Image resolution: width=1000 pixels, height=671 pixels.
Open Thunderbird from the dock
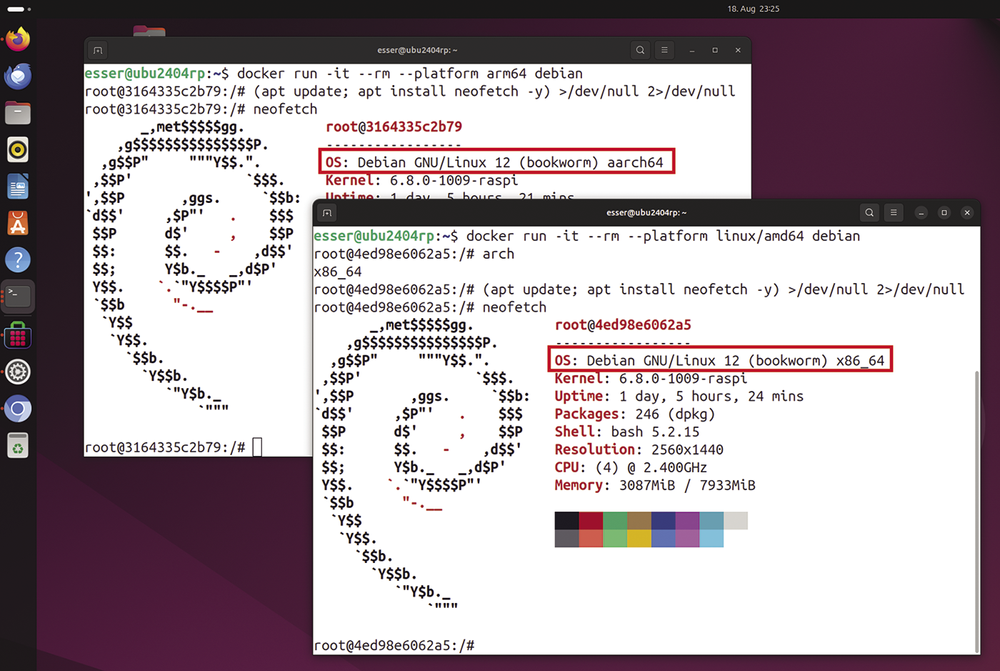pos(18,76)
